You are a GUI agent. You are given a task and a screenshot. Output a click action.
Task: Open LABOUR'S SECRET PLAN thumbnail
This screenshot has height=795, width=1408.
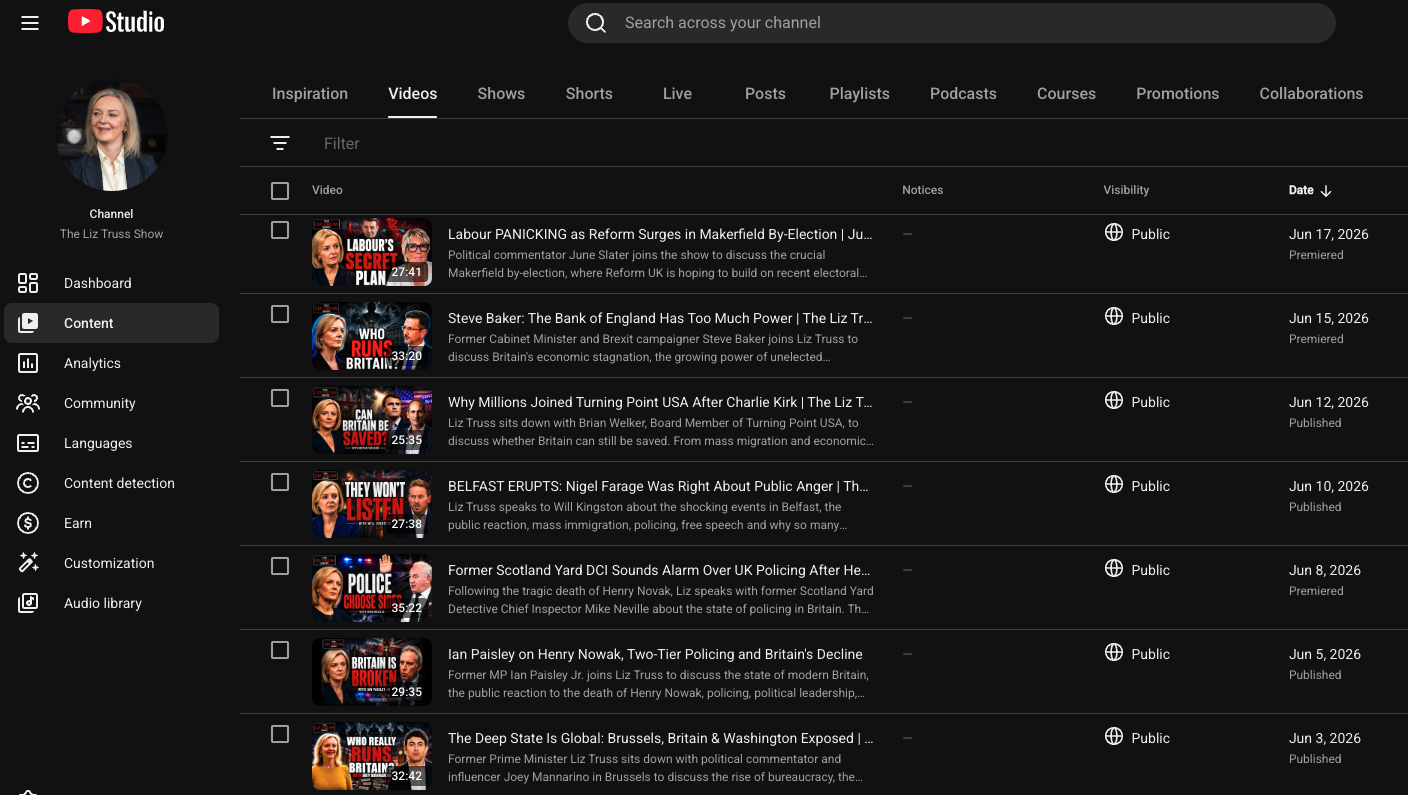[372, 253]
